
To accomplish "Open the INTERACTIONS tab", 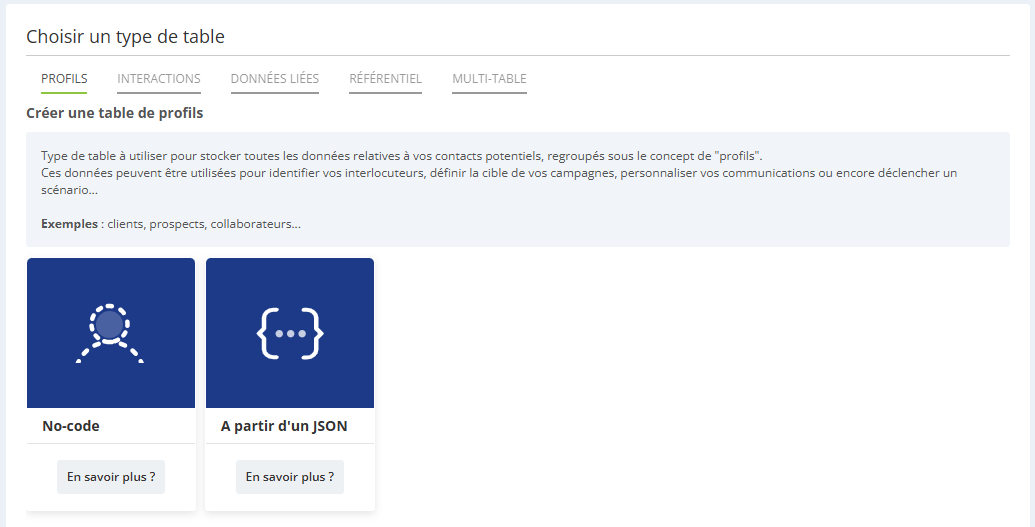I will 159,79.
